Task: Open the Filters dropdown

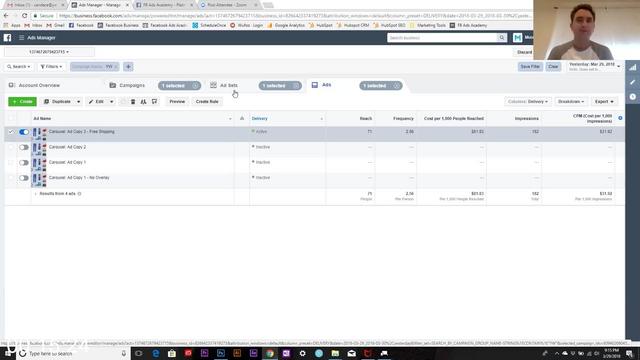Action: (x=51, y=67)
